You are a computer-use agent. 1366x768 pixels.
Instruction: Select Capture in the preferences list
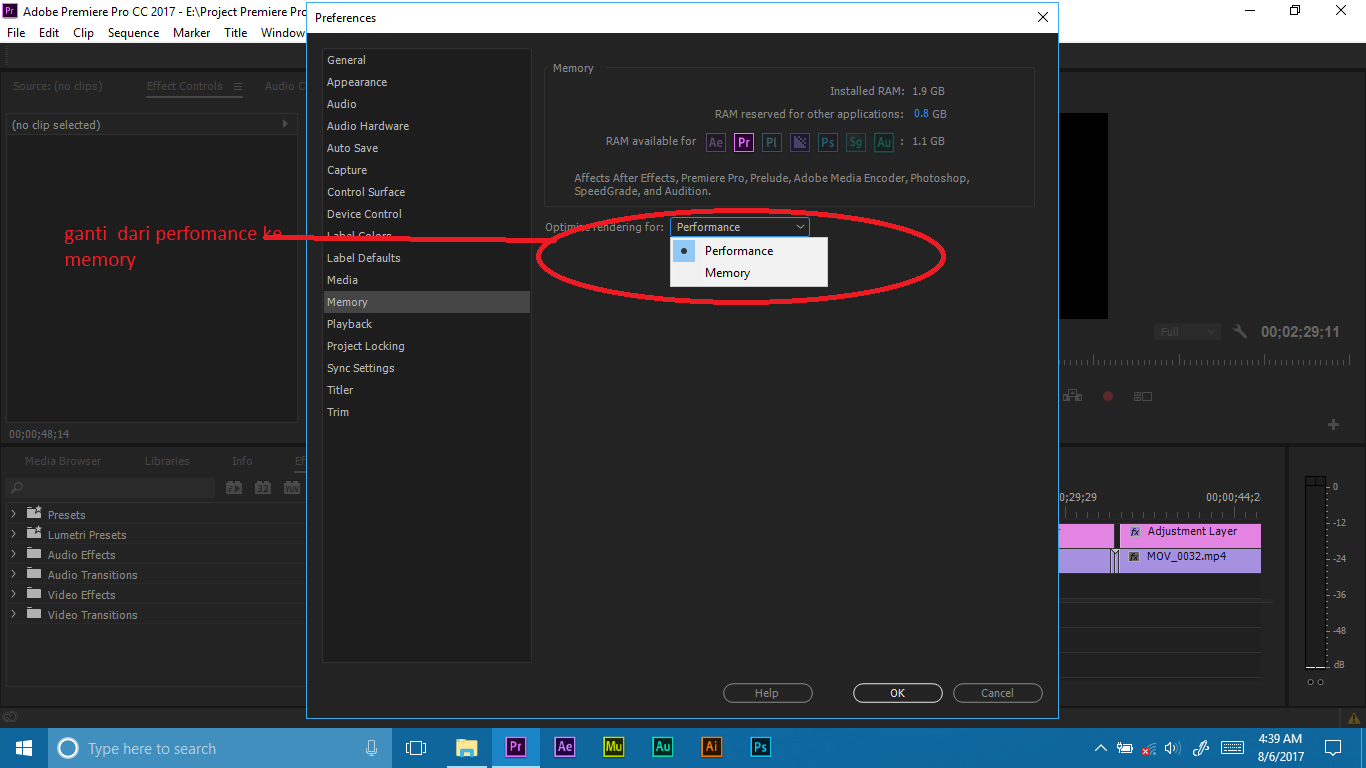(x=427, y=170)
